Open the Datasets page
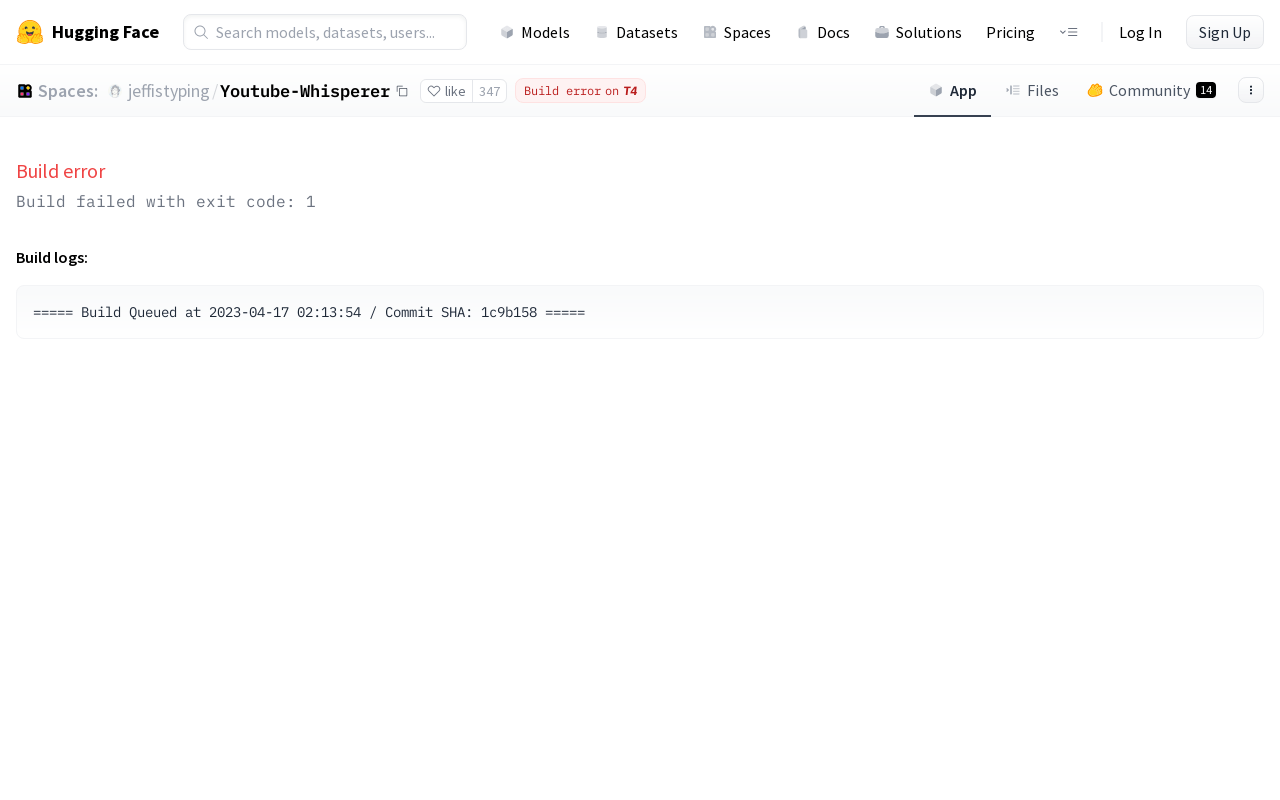The height and width of the screenshot is (800, 1280). (636, 32)
